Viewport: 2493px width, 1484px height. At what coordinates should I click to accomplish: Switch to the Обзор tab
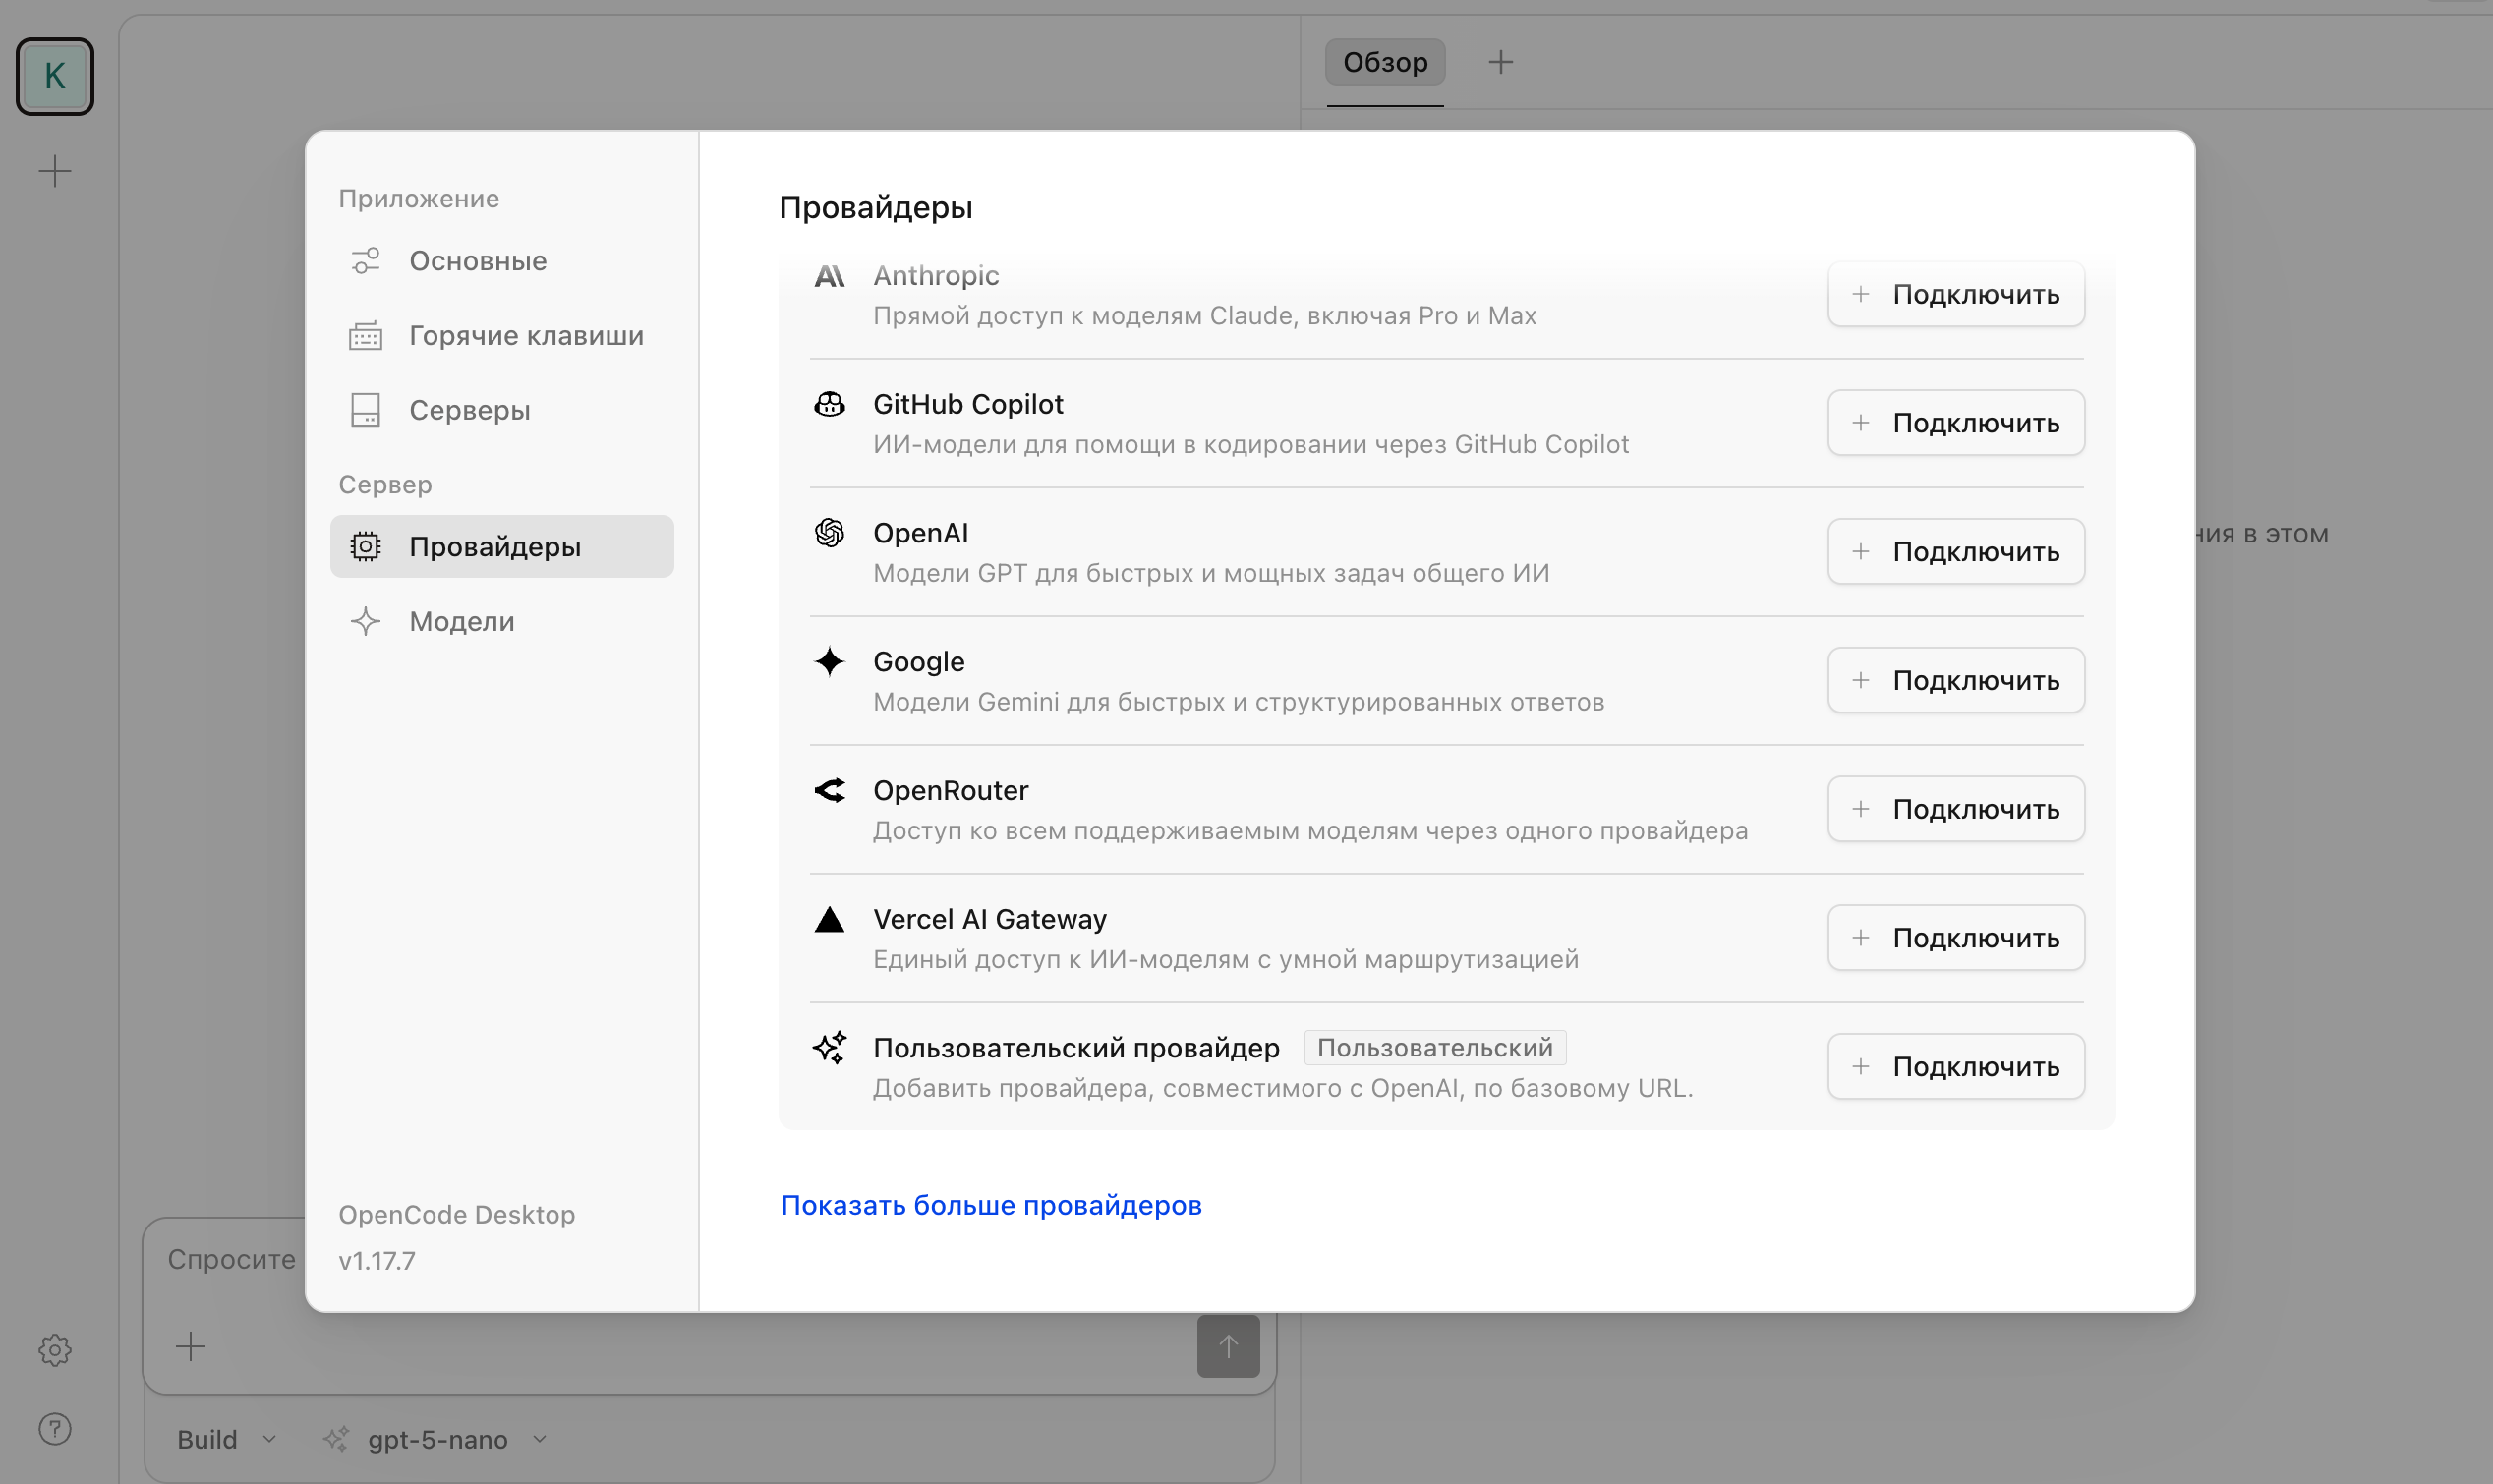(x=1385, y=62)
